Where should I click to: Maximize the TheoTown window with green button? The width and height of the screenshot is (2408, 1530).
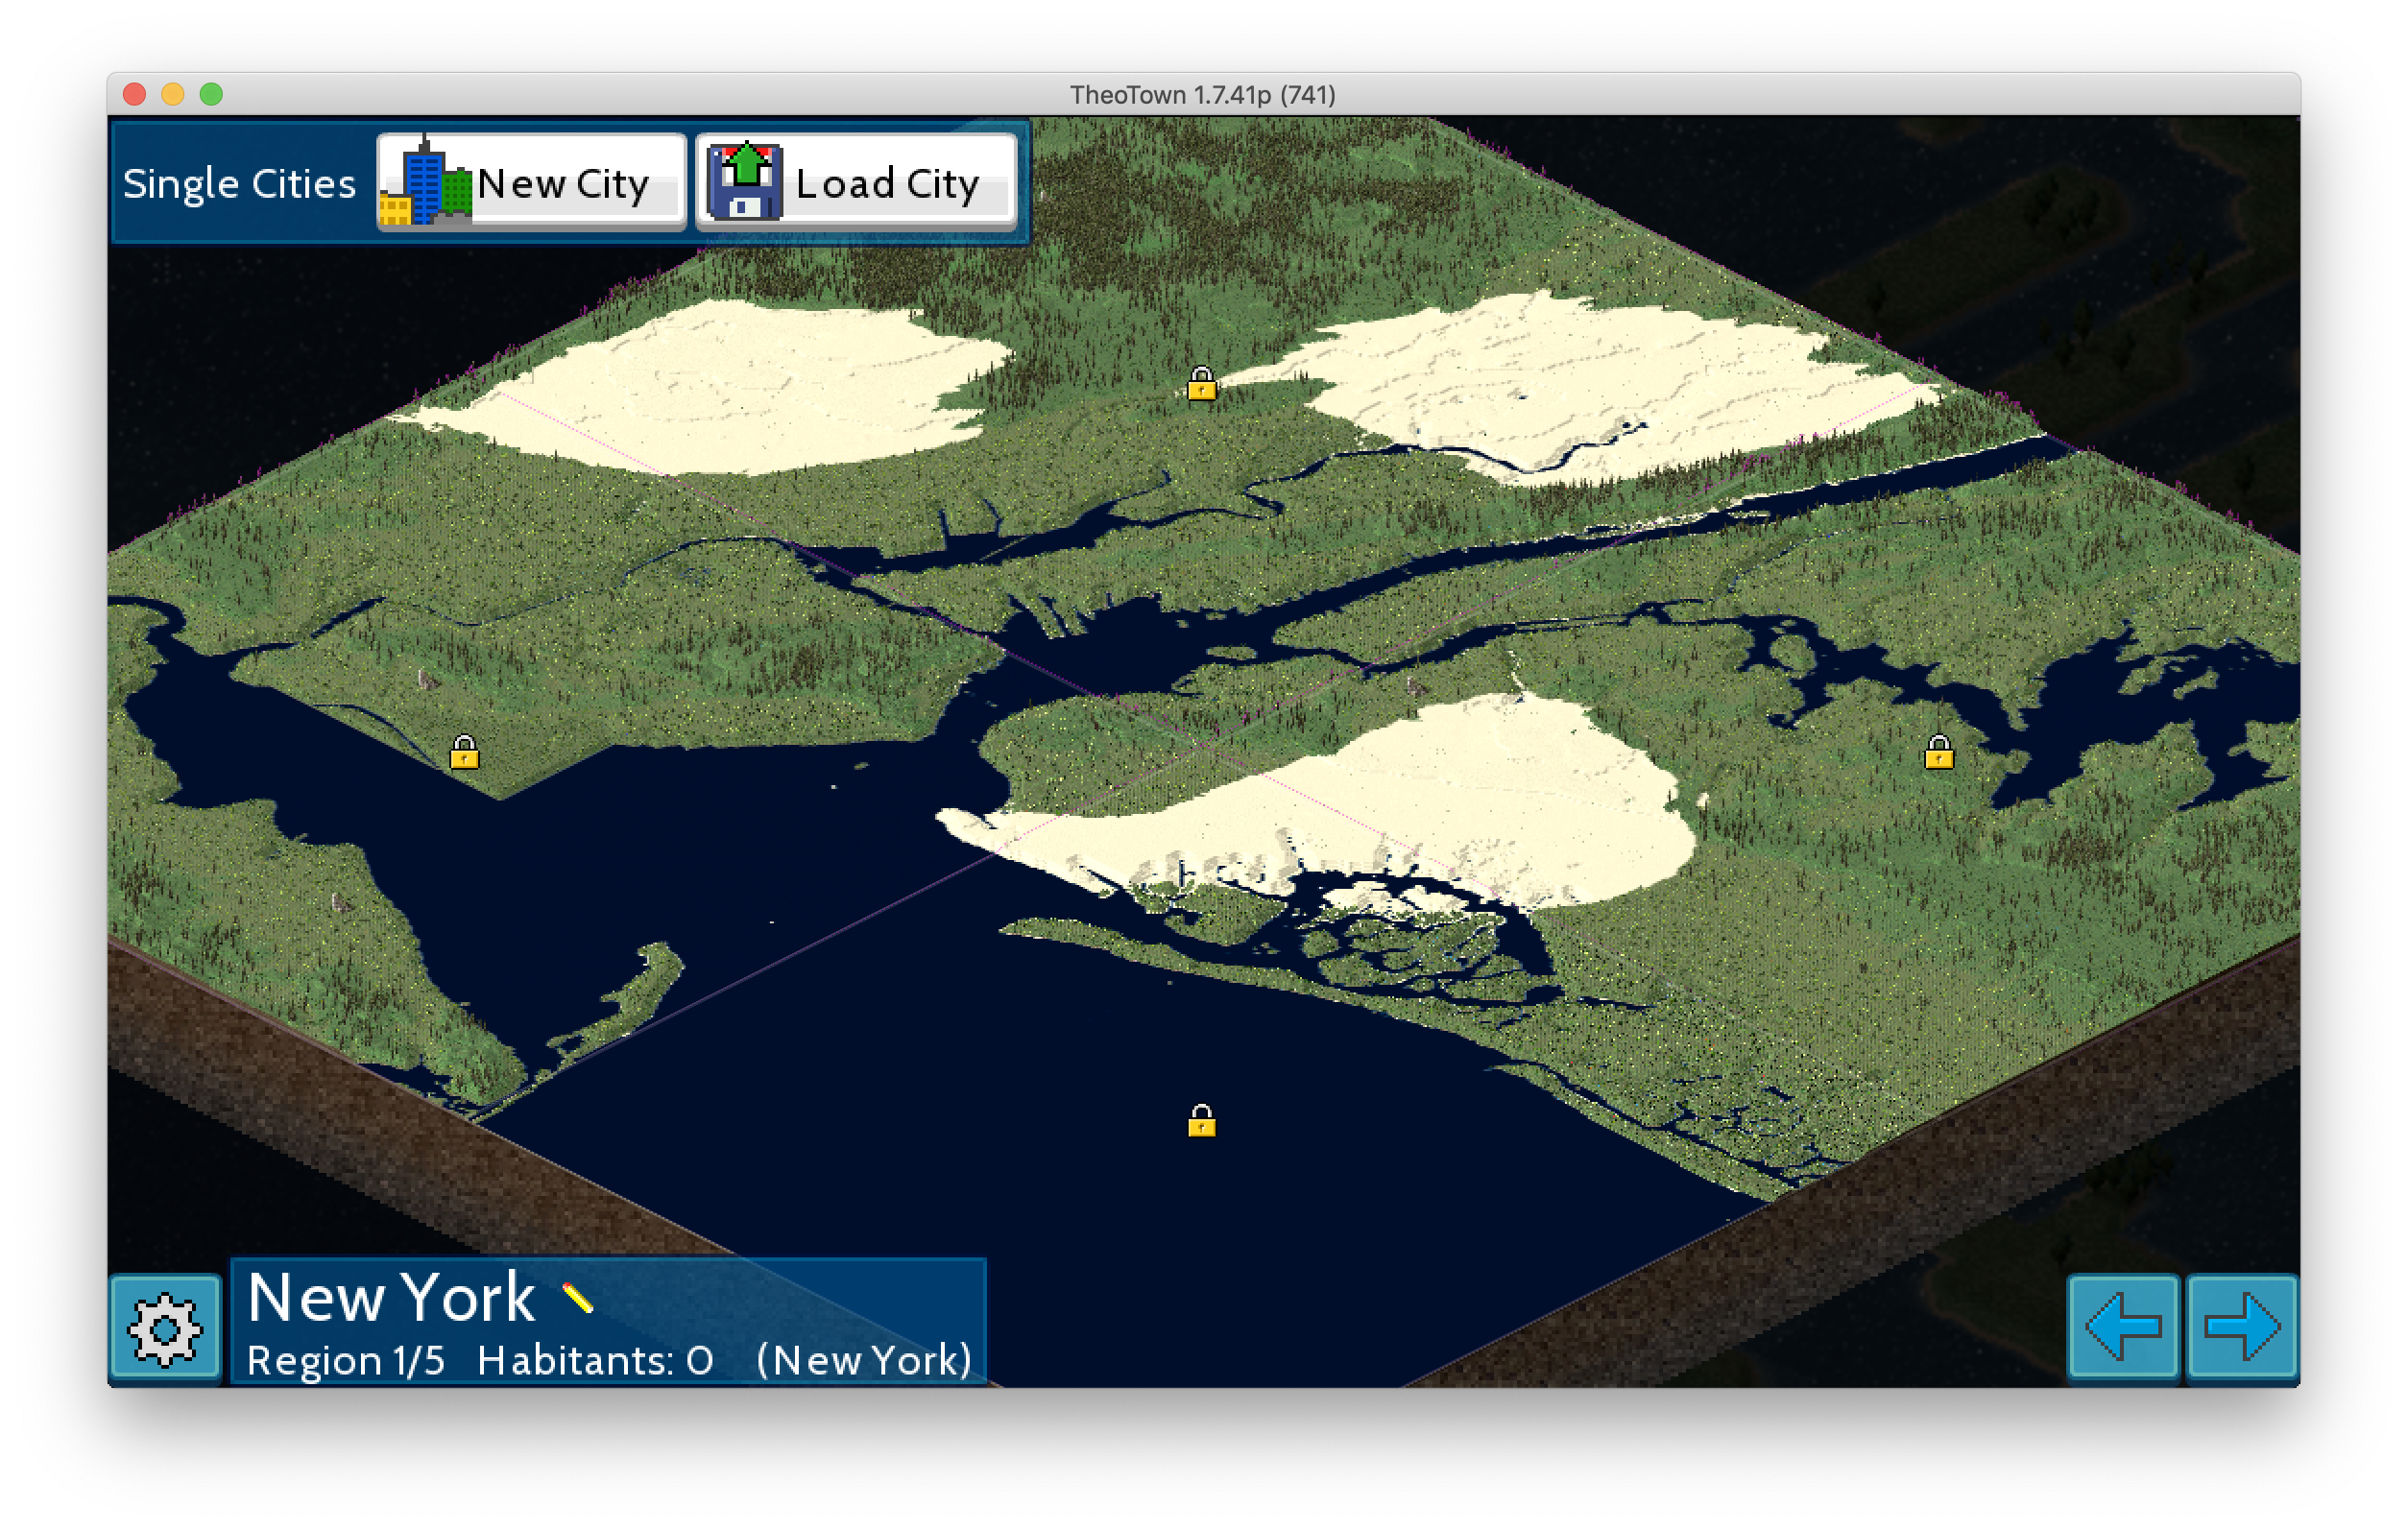(211, 94)
